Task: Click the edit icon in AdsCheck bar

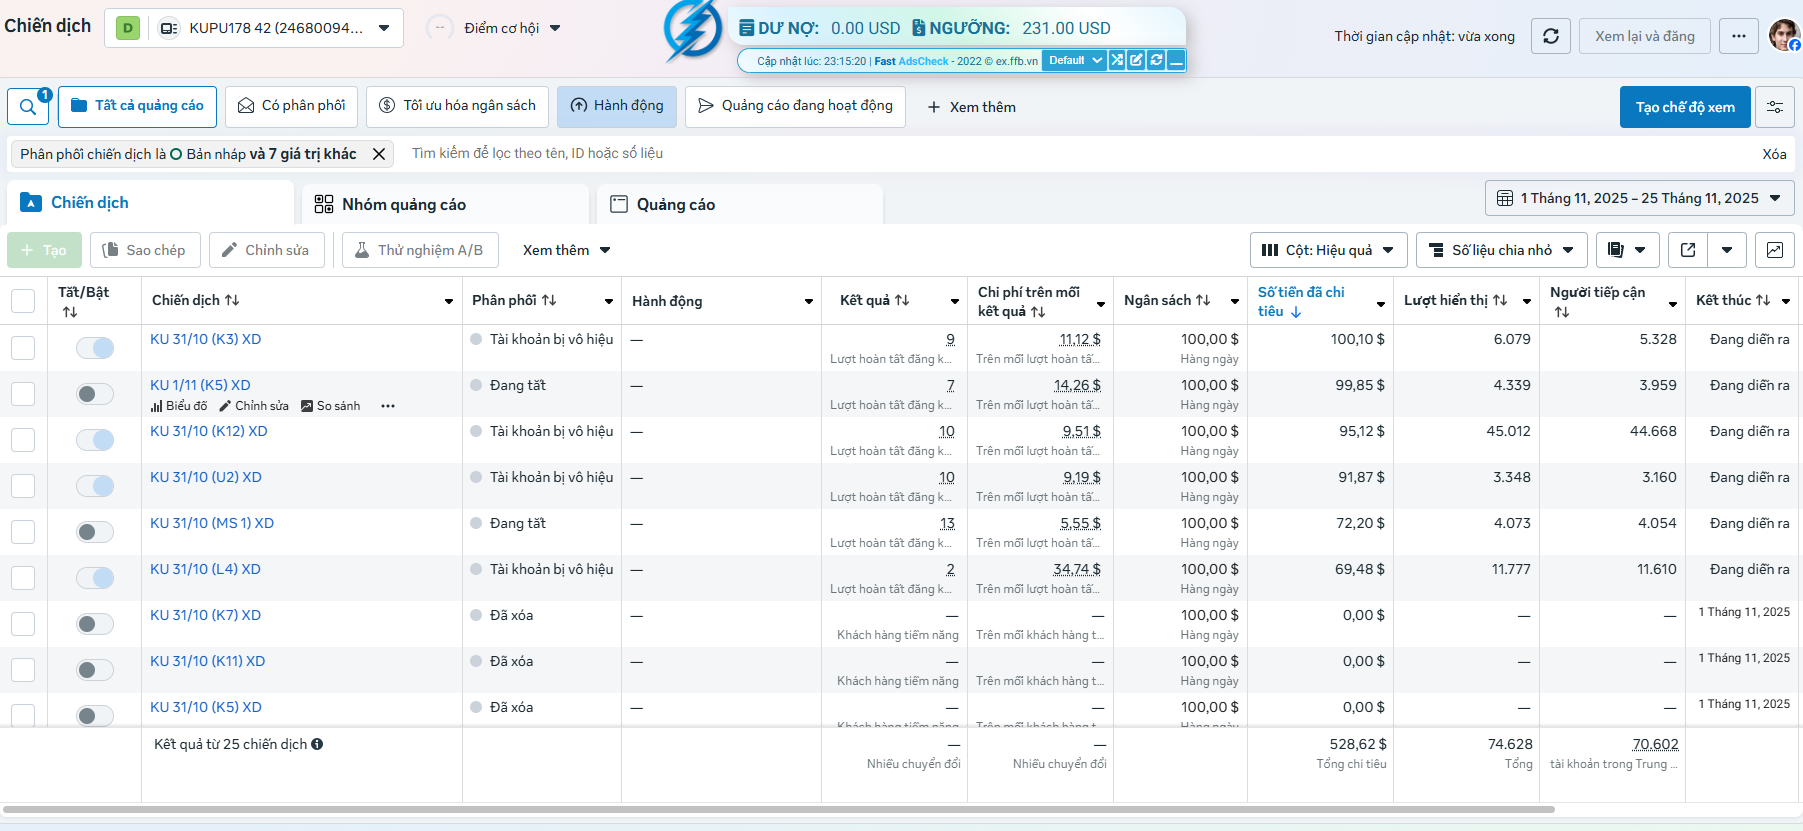Action: [1136, 60]
